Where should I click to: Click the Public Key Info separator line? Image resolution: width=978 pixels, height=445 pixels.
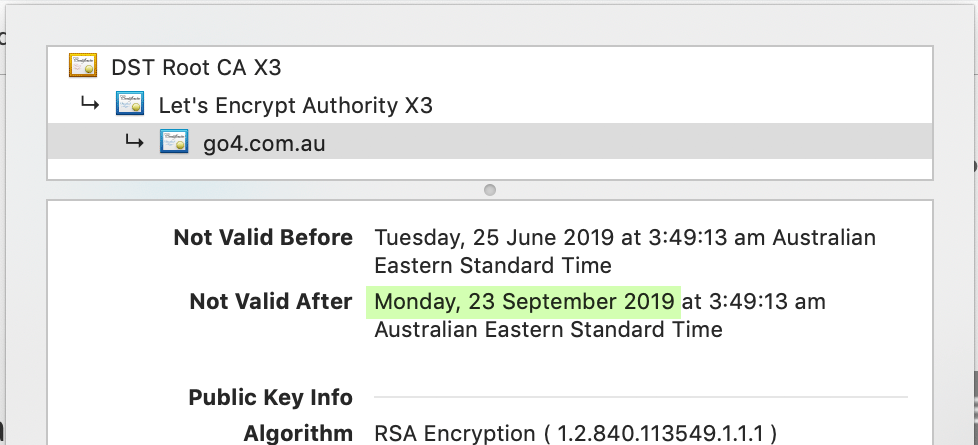(x=641, y=397)
